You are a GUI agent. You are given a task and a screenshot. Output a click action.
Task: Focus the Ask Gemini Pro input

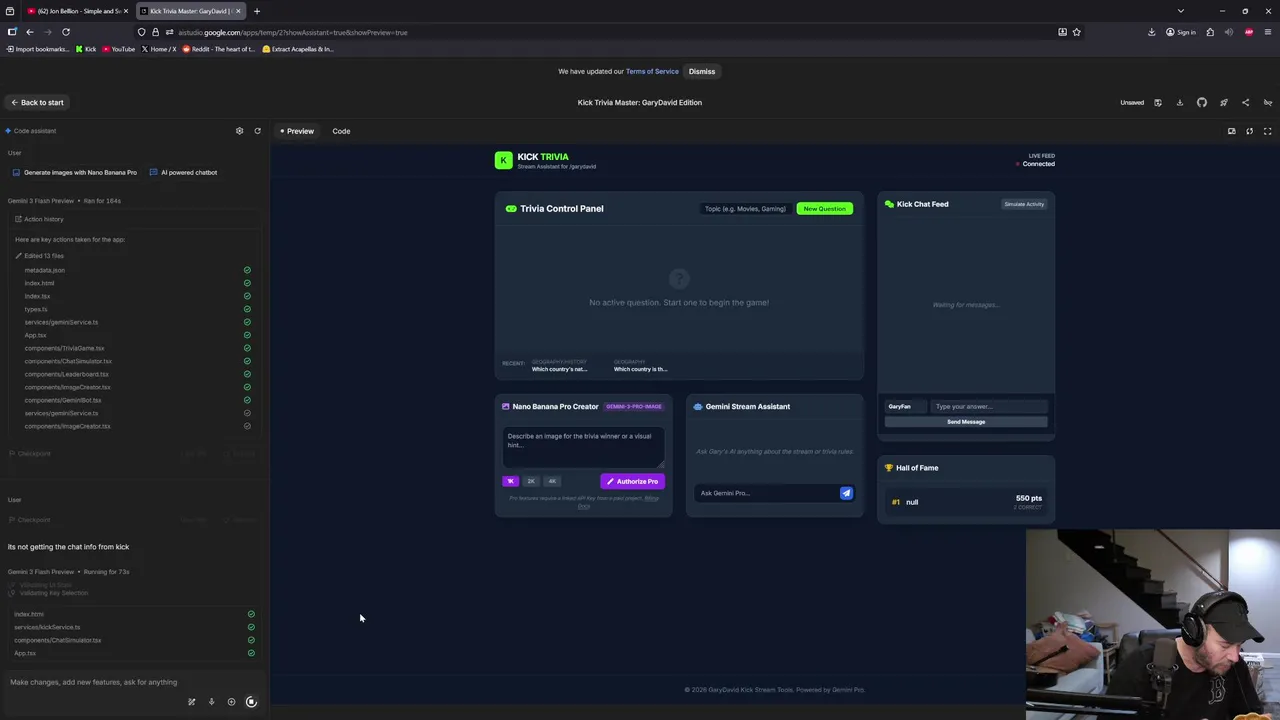pos(766,493)
